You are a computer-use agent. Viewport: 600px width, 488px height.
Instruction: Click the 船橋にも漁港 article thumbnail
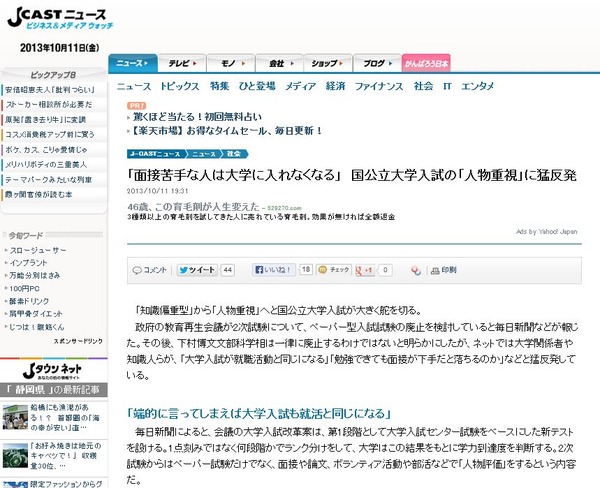[15, 417]
